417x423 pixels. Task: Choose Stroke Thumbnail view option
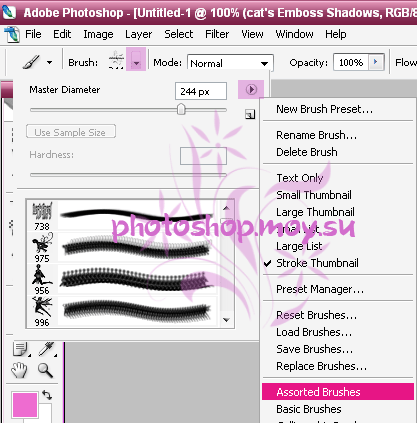pyautogui.click(x=317, y=263)
